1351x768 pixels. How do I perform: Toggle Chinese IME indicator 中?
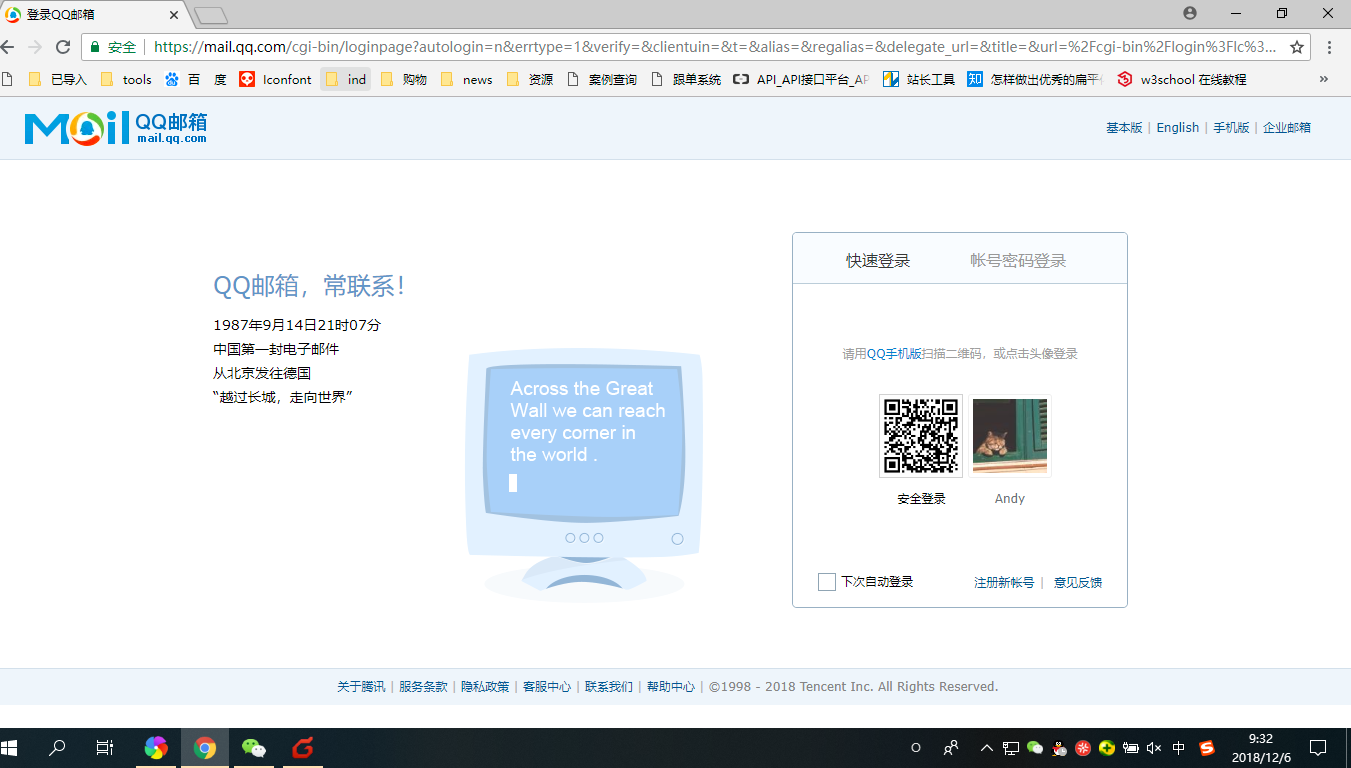1179,748
